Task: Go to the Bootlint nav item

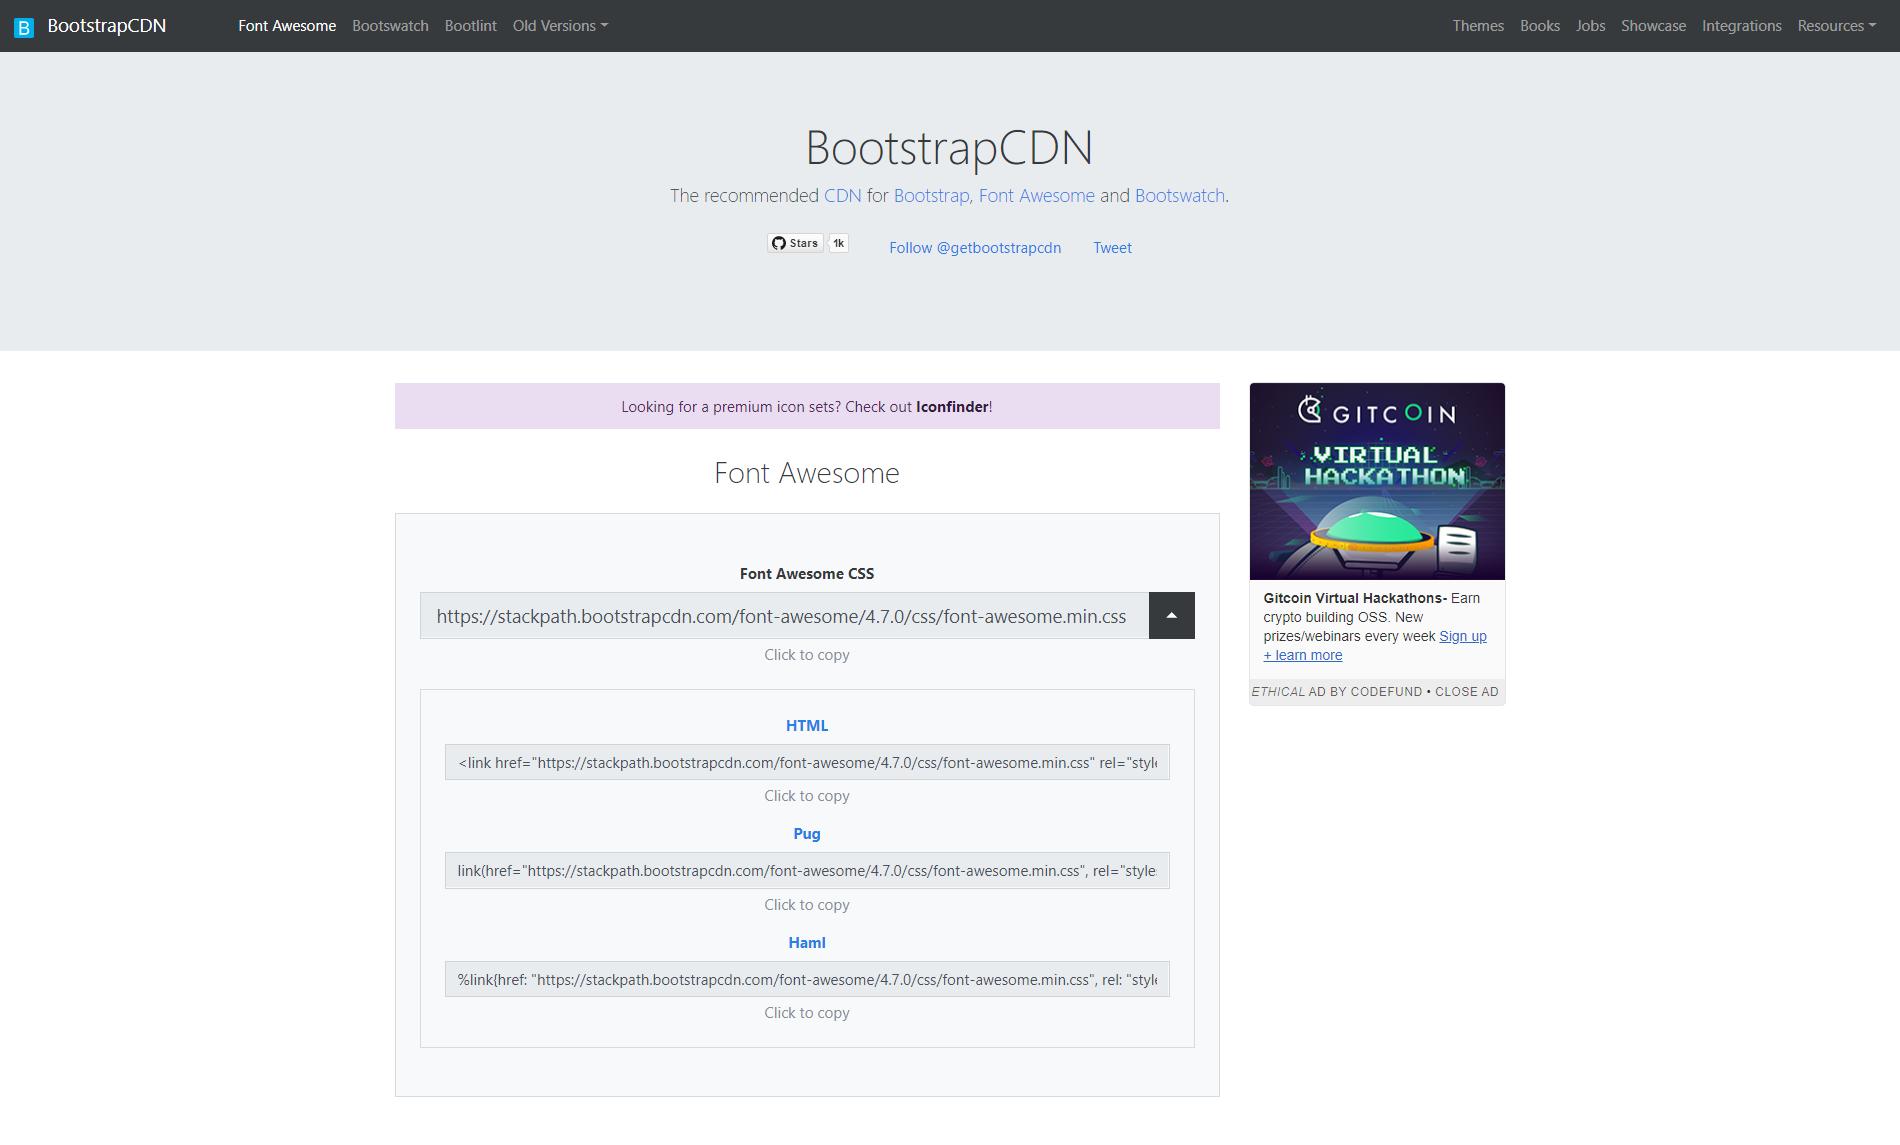Action: (470, 26)
